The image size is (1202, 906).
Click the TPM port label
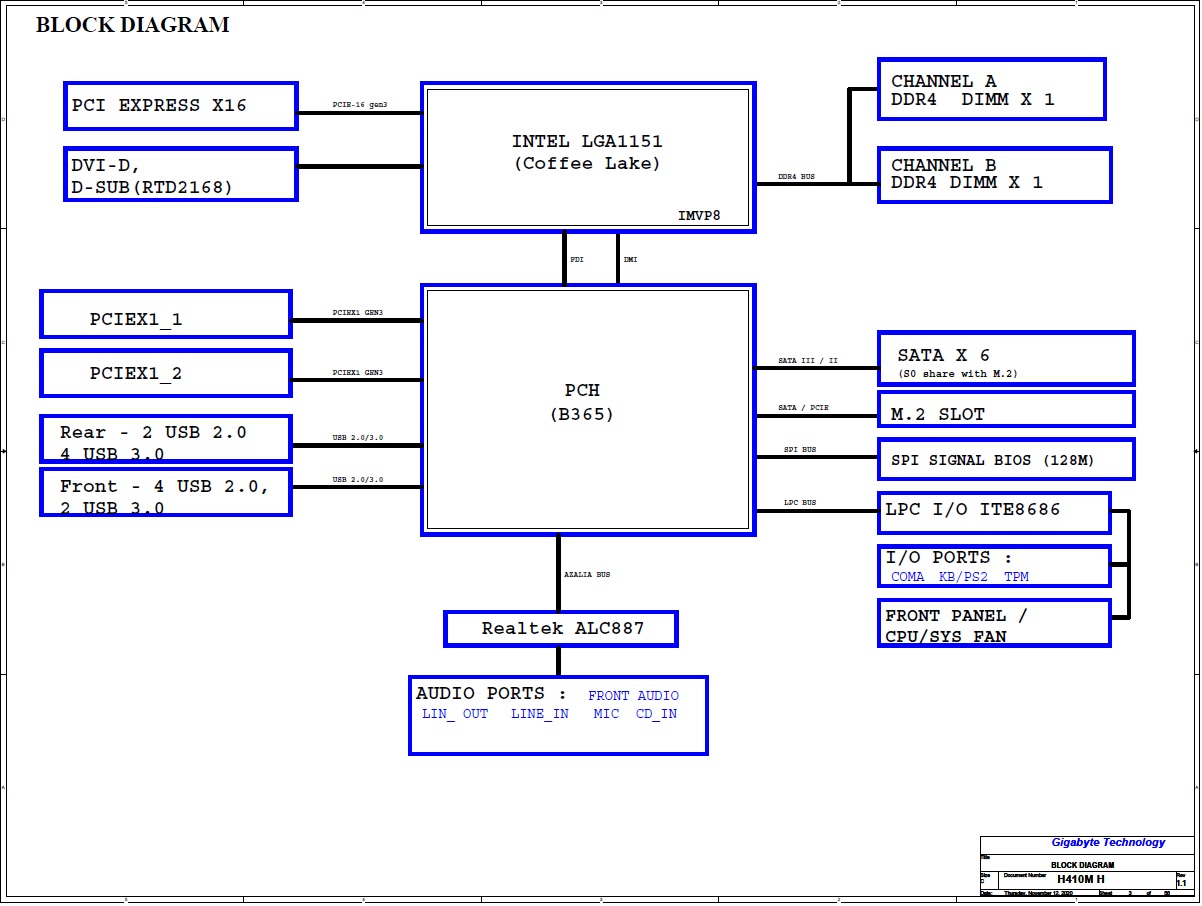pos(1016,577)
